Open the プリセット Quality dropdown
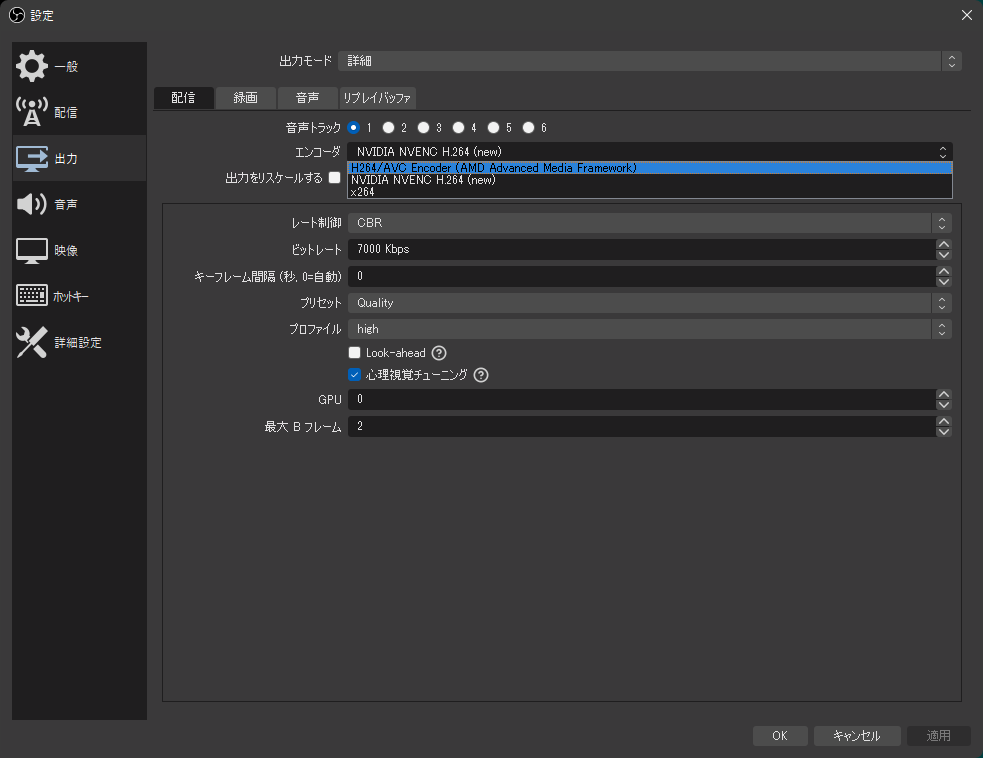Viewport: 983px width, 758px height. 650,303
